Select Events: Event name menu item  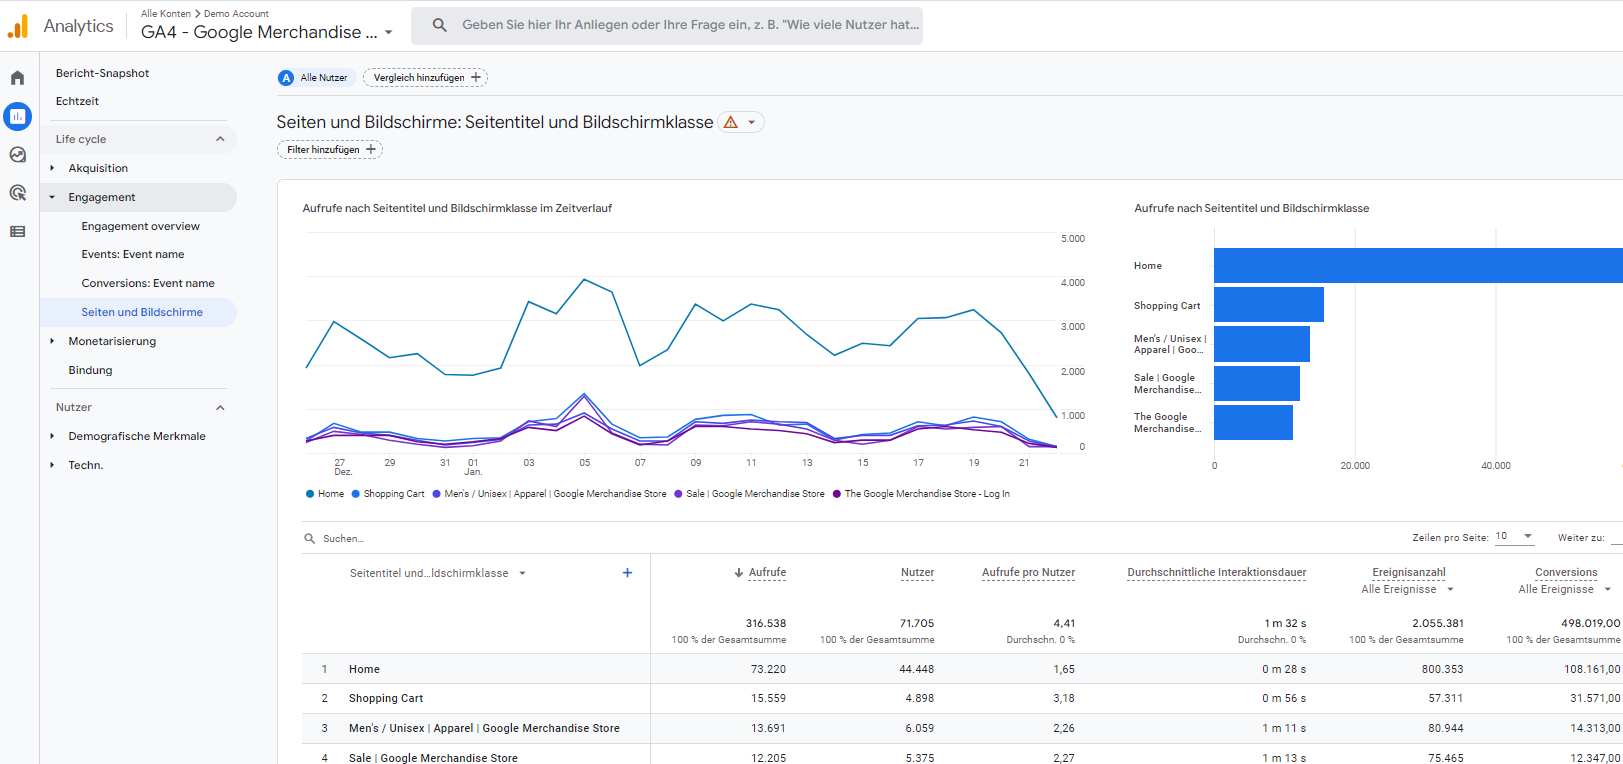132,254
